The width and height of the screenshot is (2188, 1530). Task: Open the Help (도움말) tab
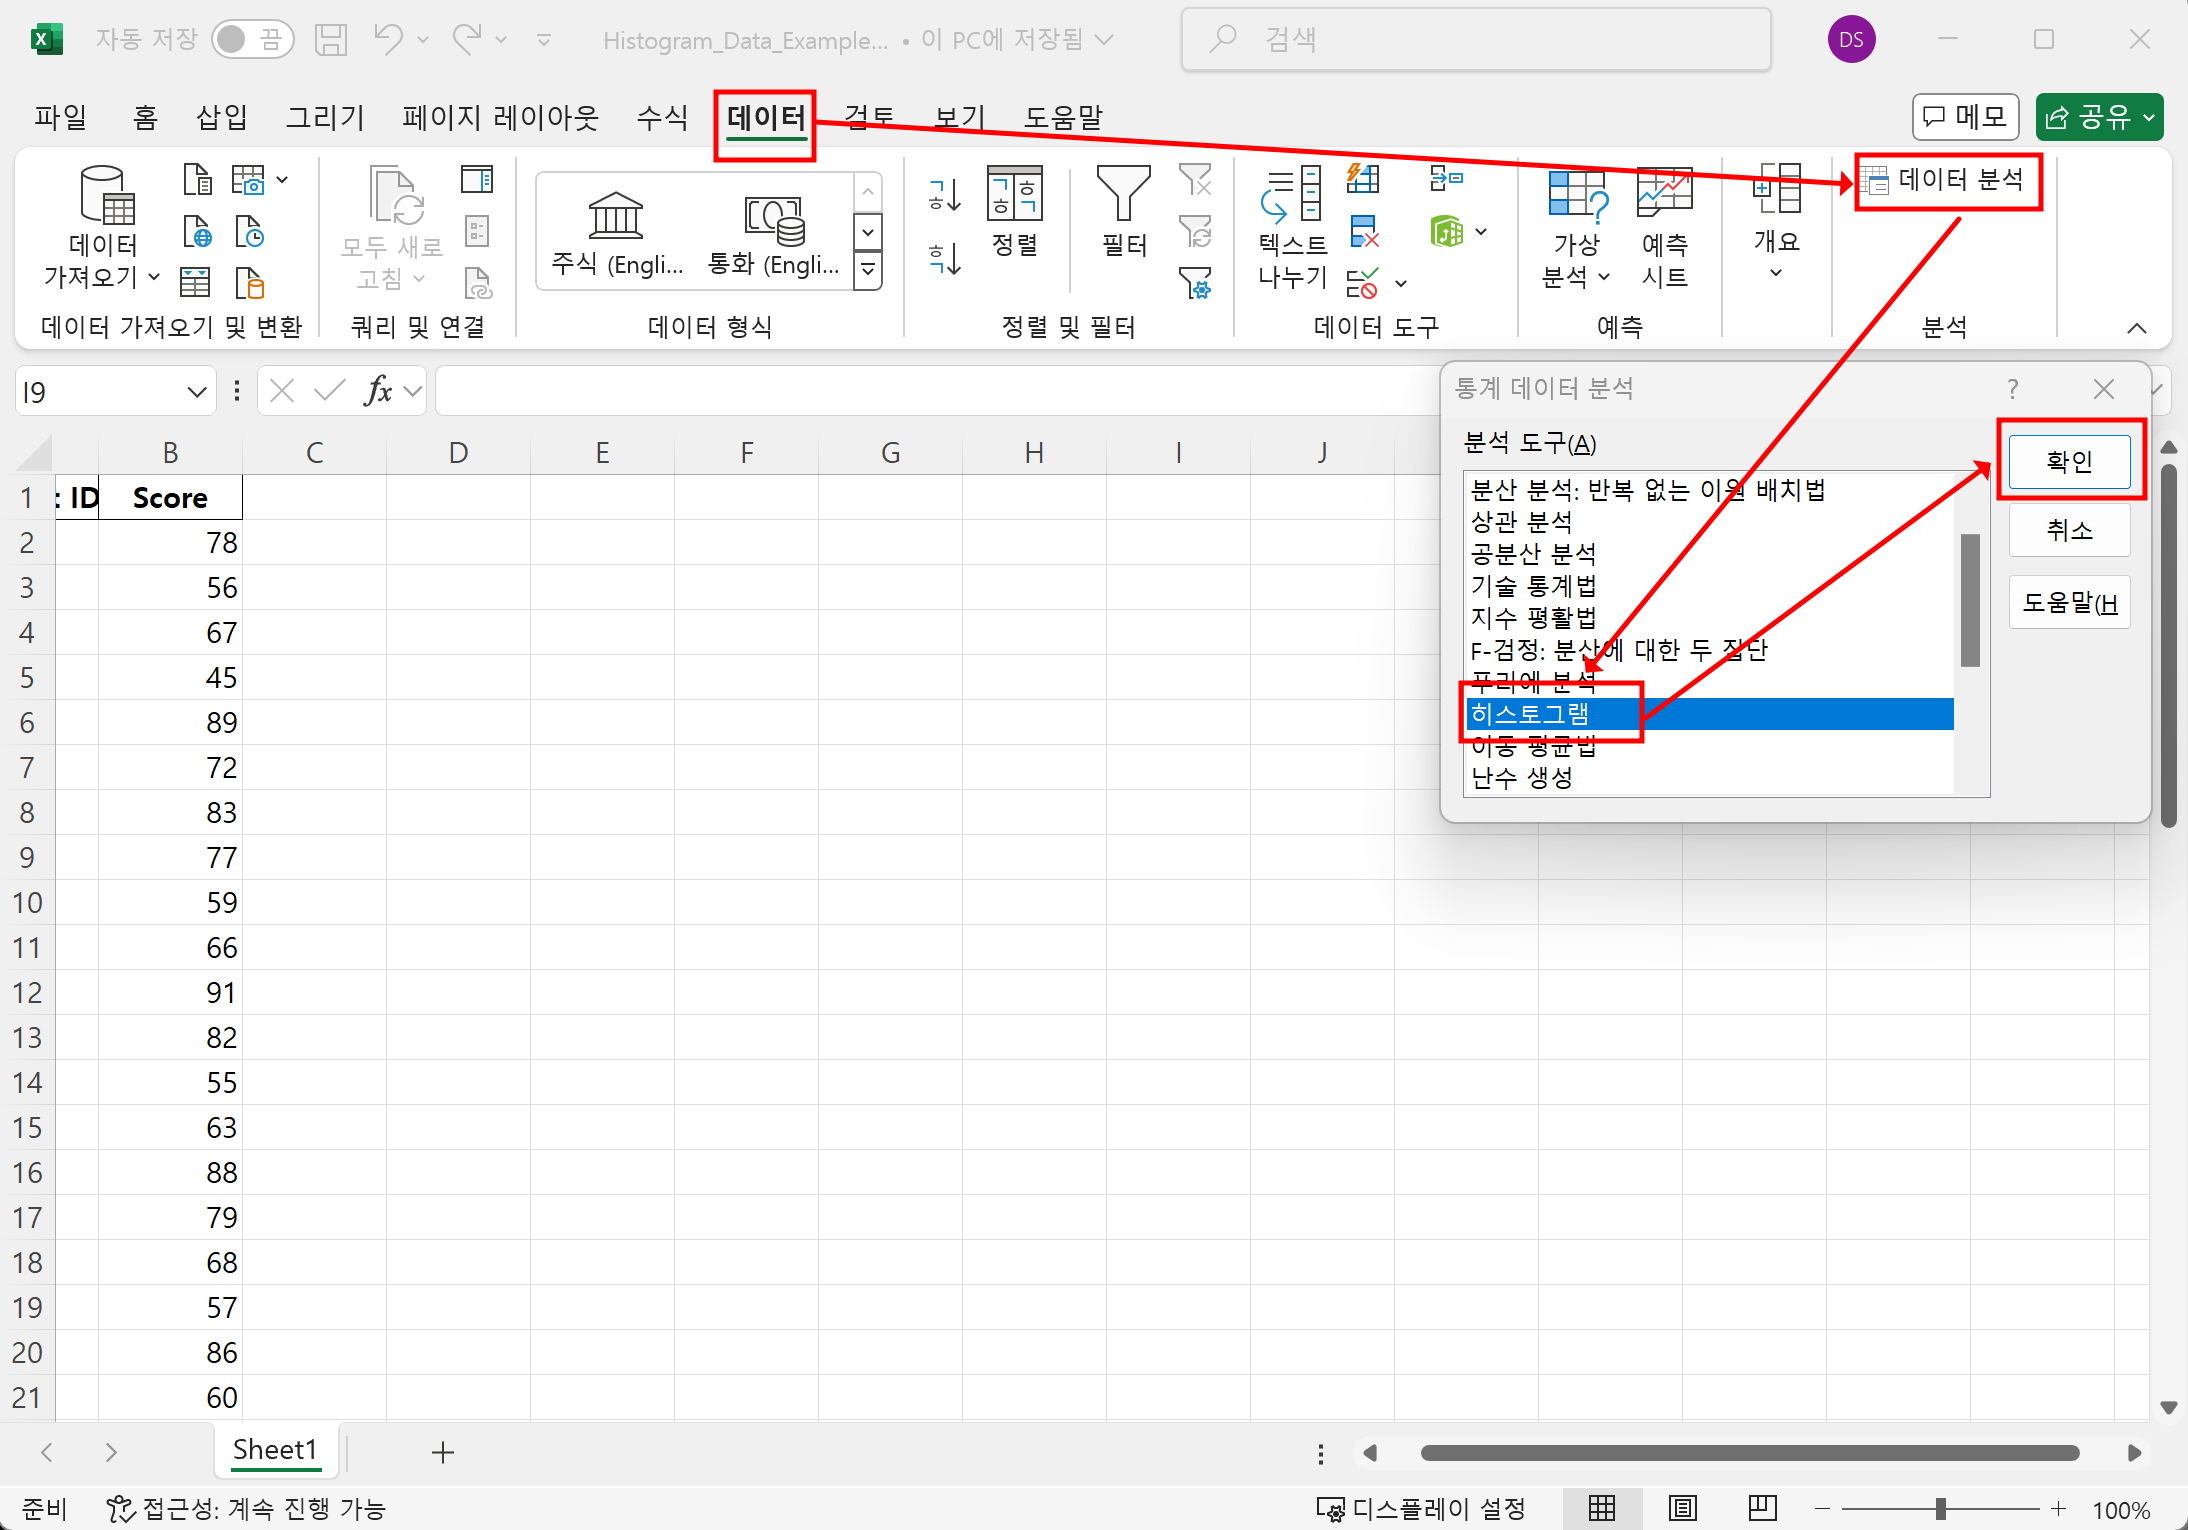[1062, 117]
